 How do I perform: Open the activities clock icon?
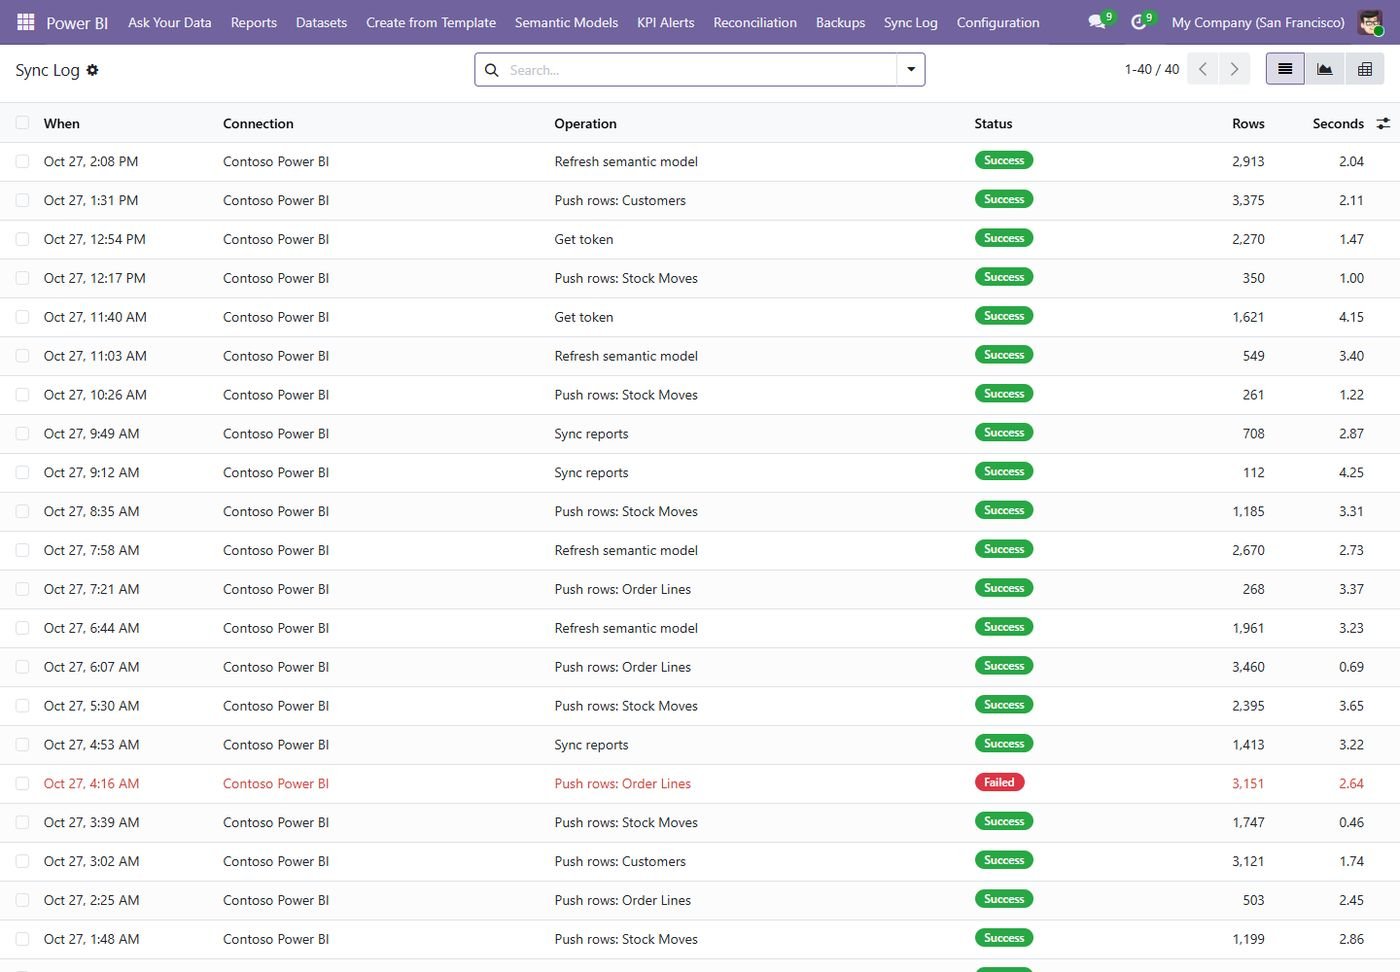click(x=1138, y=22)
